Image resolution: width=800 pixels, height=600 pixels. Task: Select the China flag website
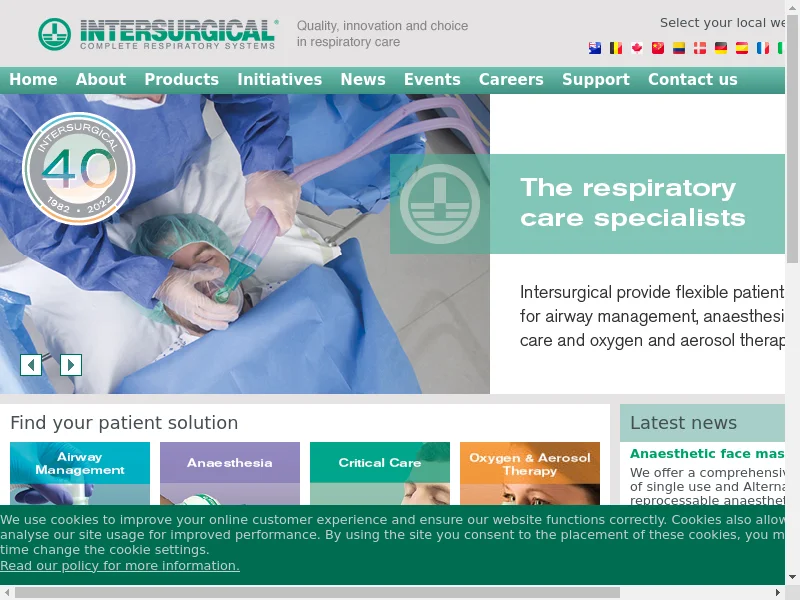pyautogui.click(x=658, y=48)
